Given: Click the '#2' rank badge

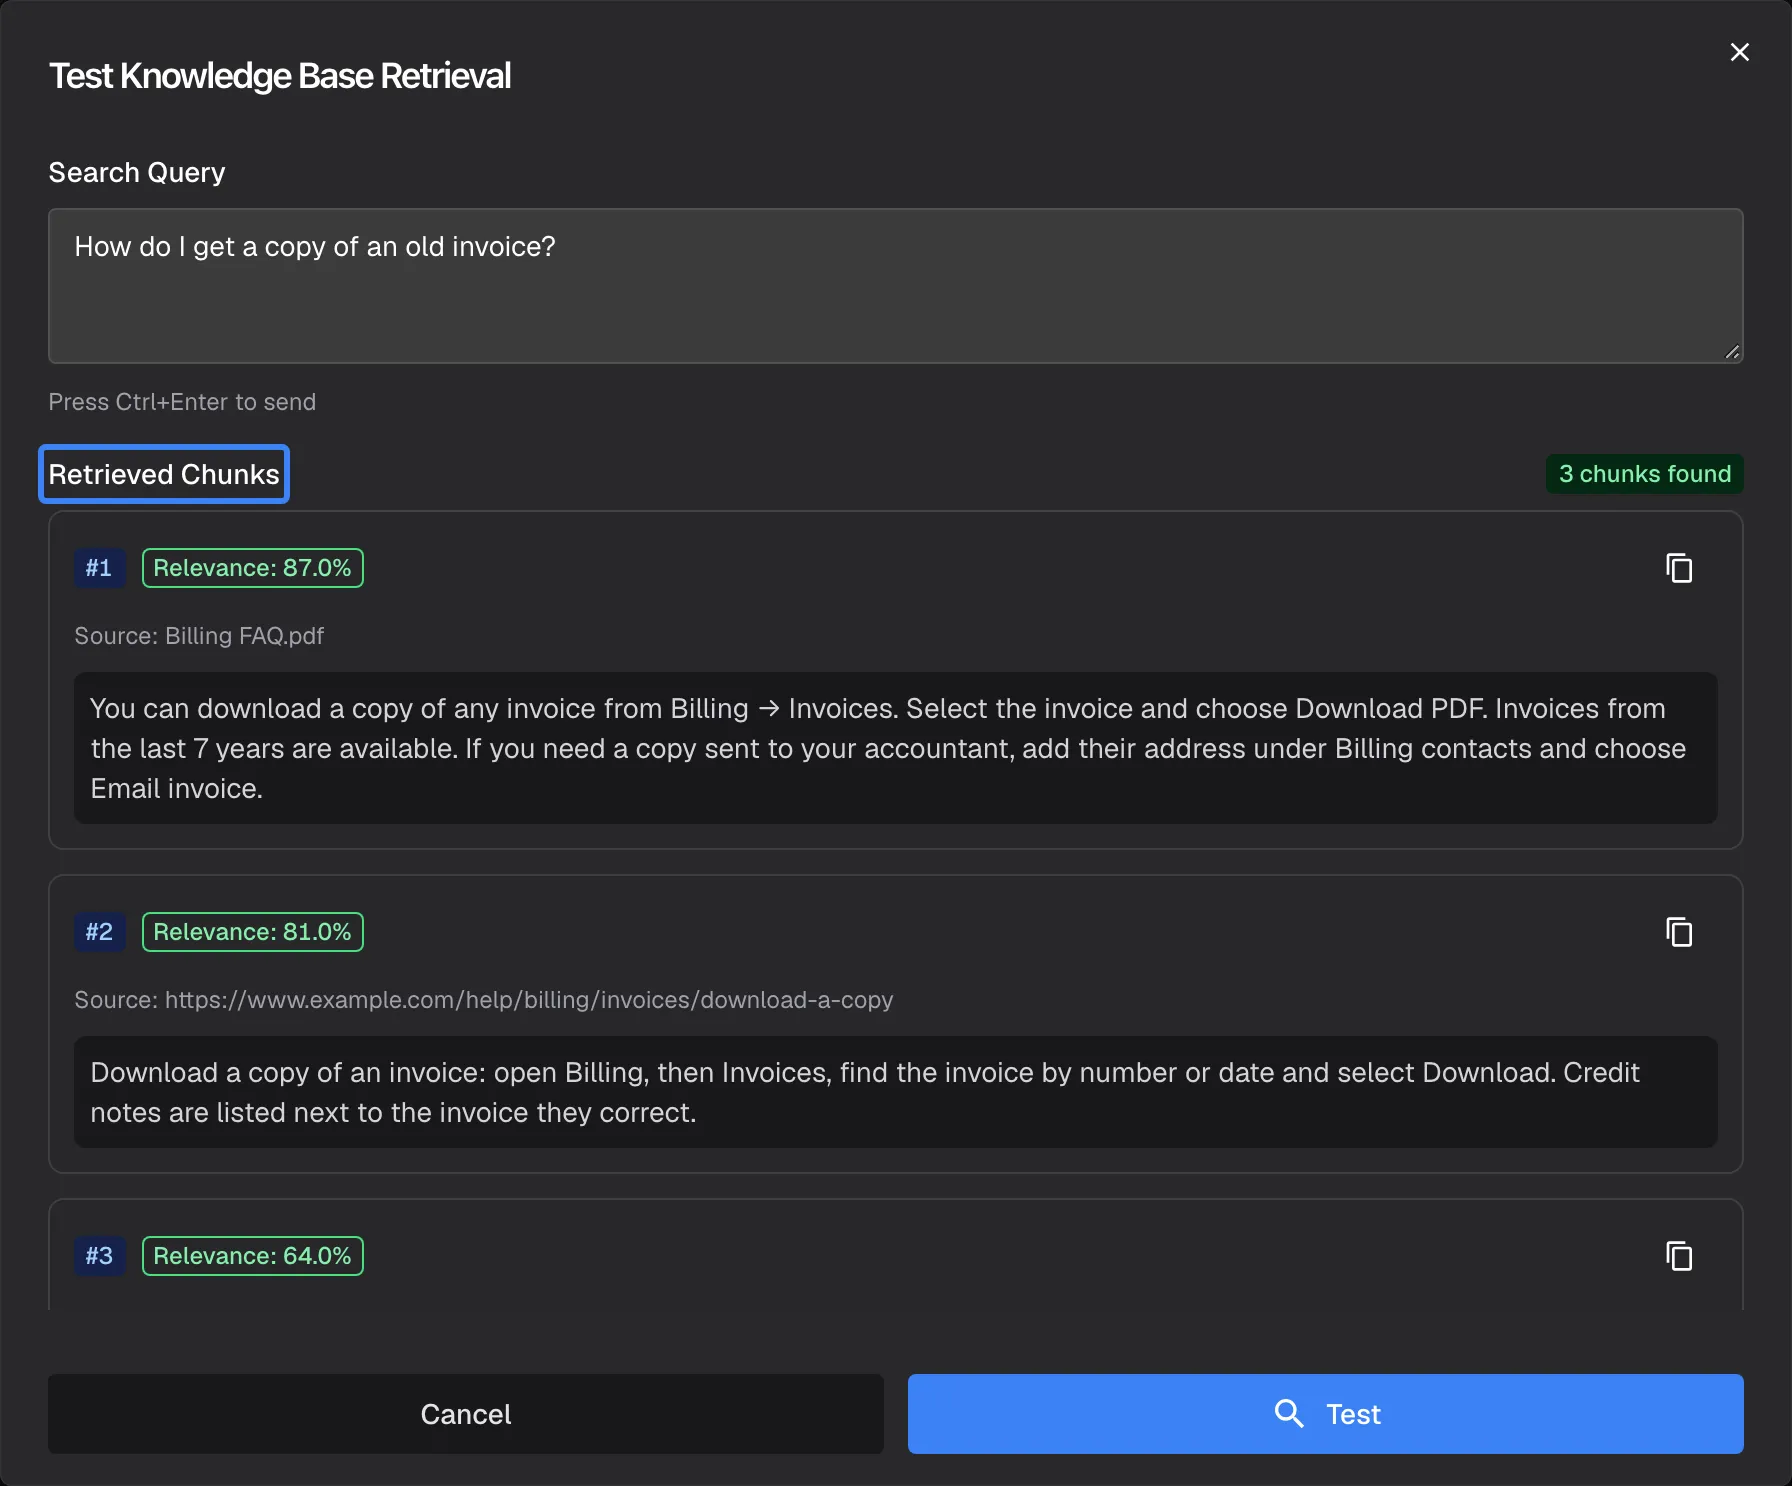Looking at the screenshot, I should coord(99,932).
